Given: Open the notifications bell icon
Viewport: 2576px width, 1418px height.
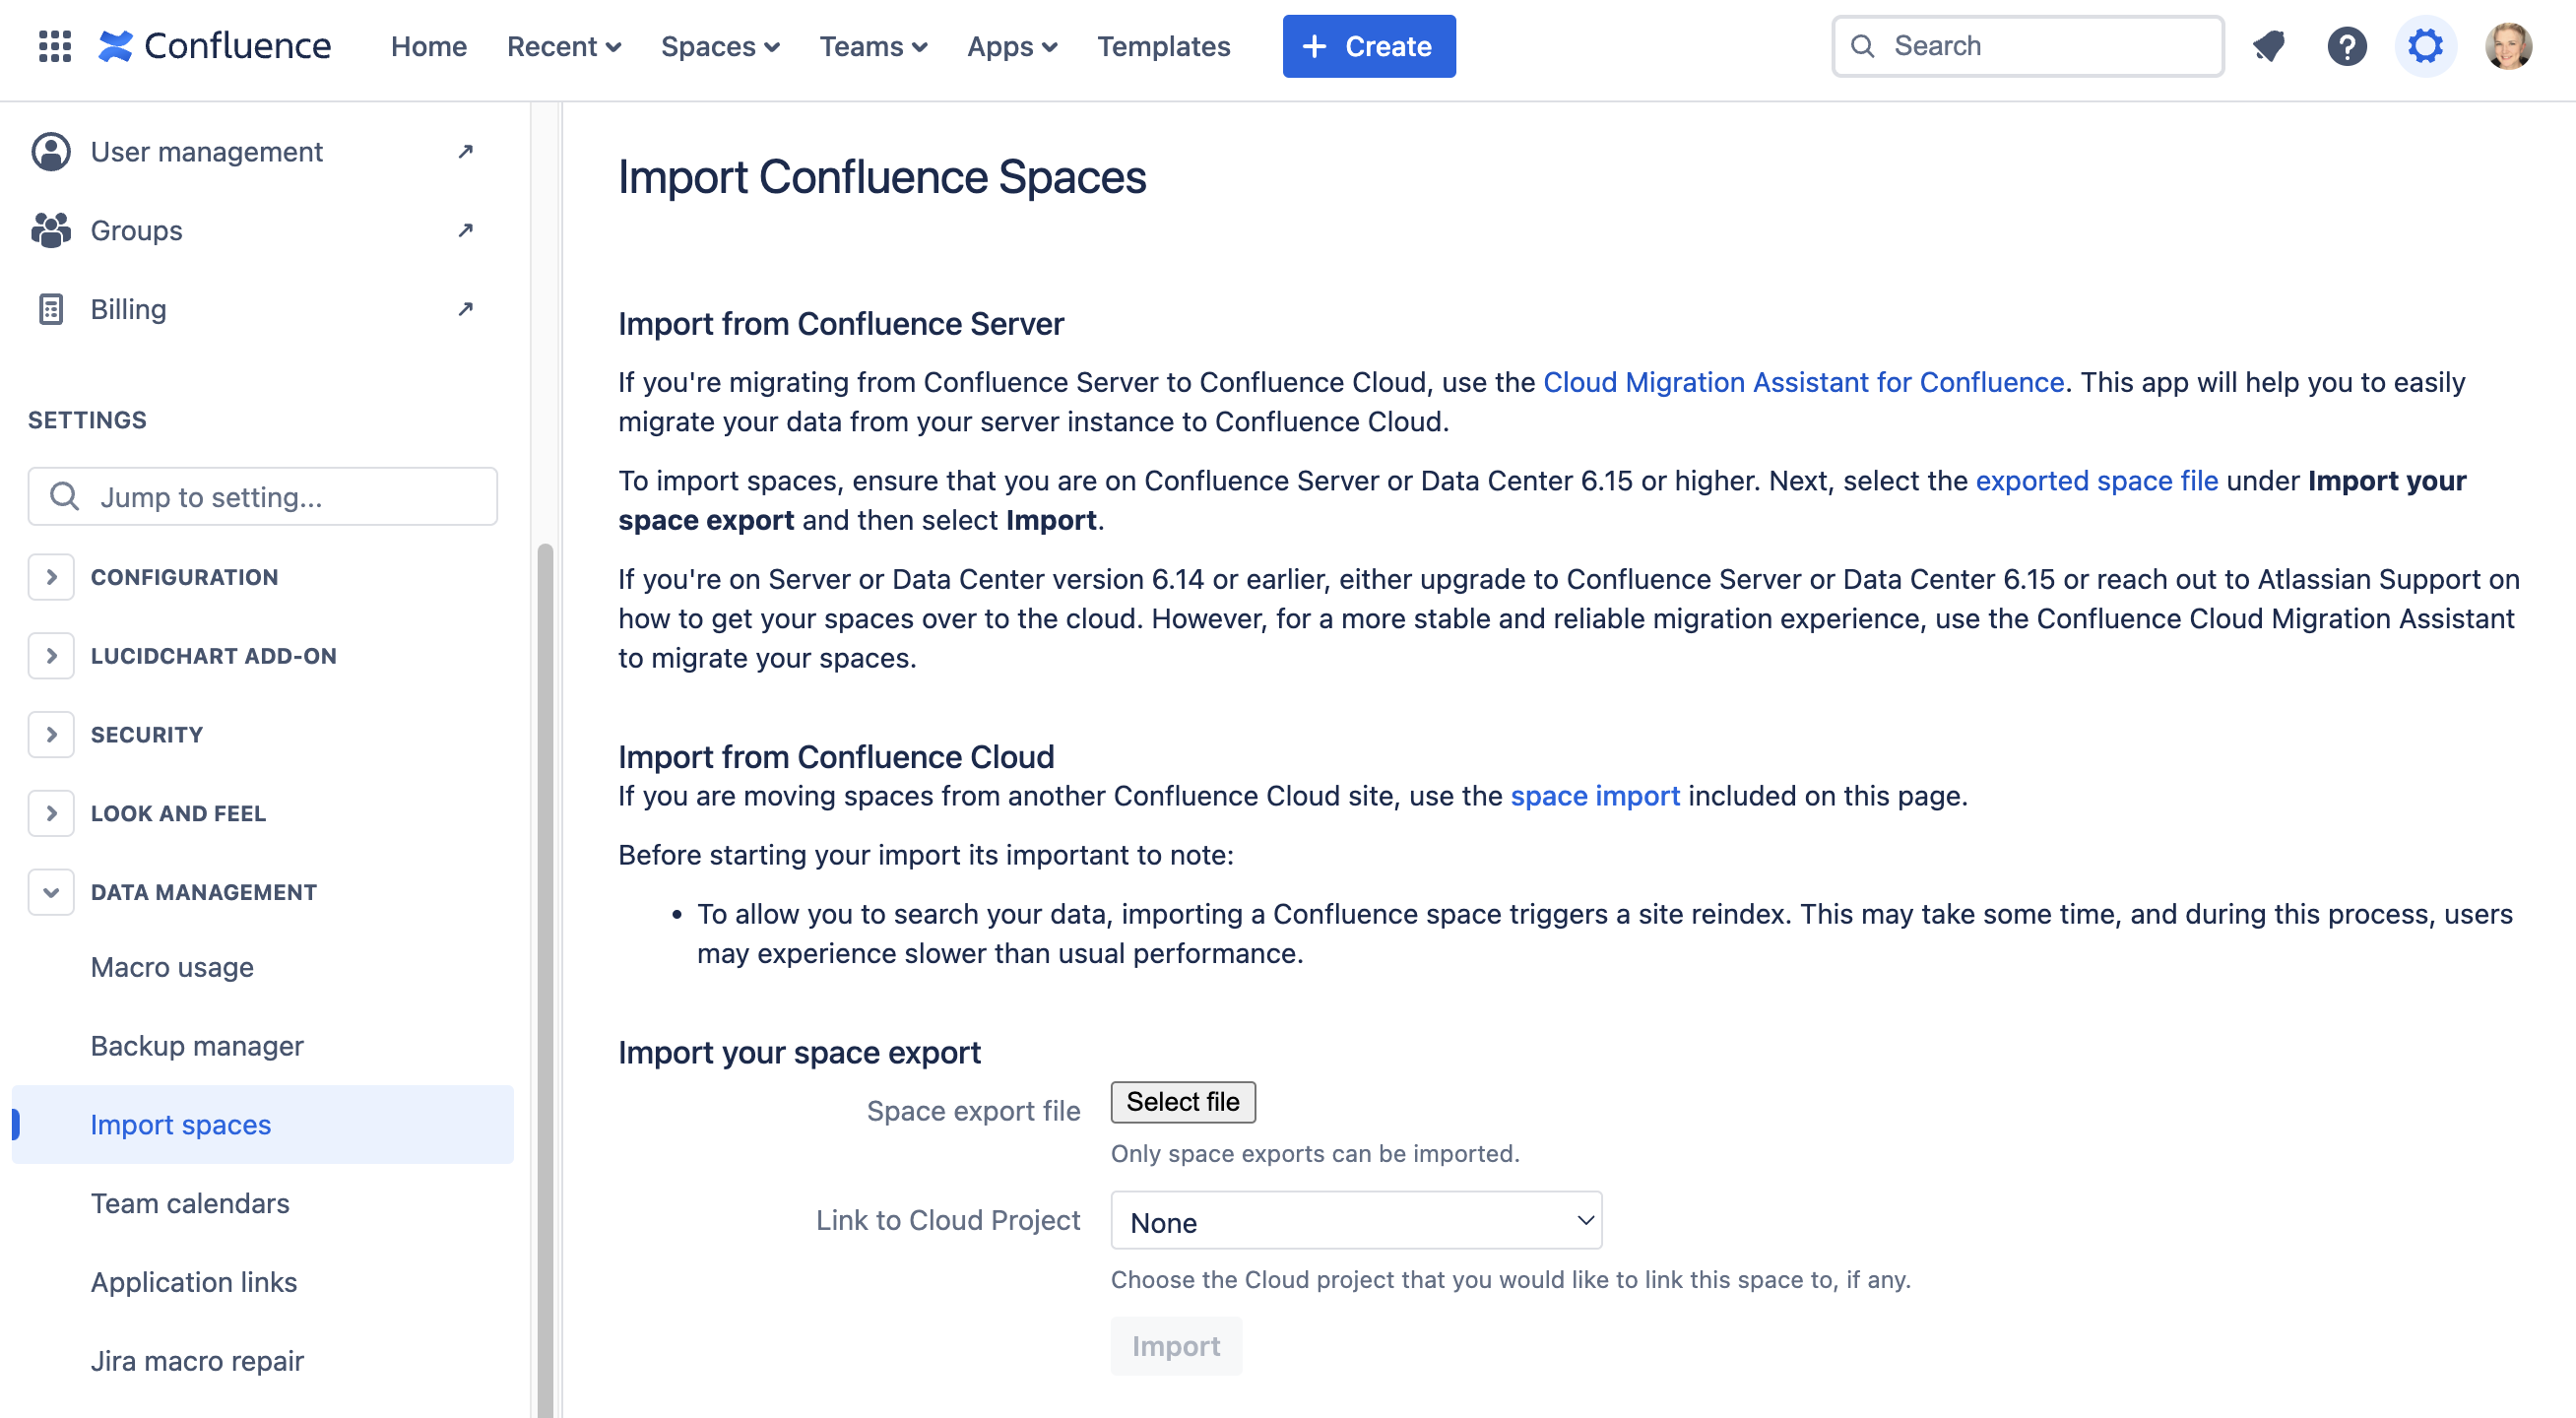Looking at the screenshot, I should point(2271,45).
